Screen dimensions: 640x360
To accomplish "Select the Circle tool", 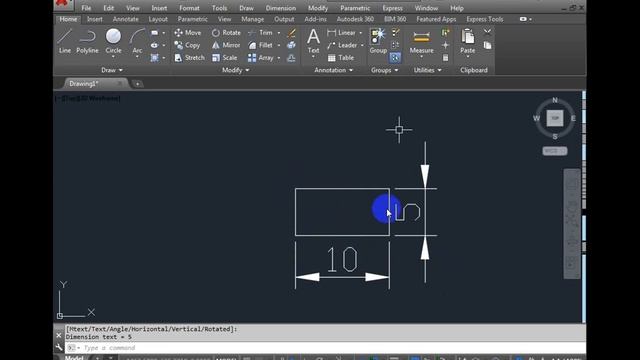I will [x=113, y=41].
